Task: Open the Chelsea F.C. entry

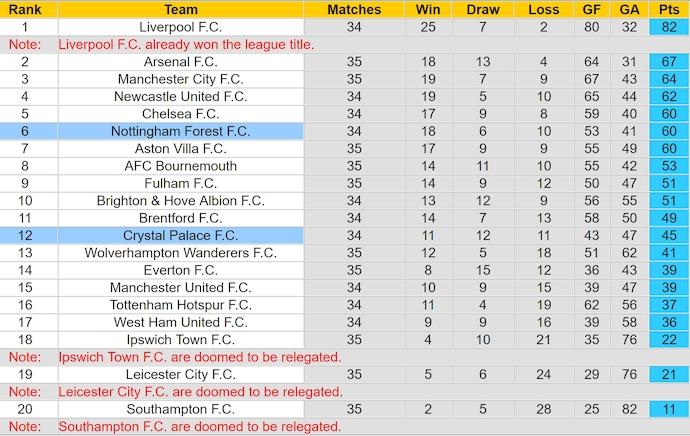Action: (x=181, y=114)
